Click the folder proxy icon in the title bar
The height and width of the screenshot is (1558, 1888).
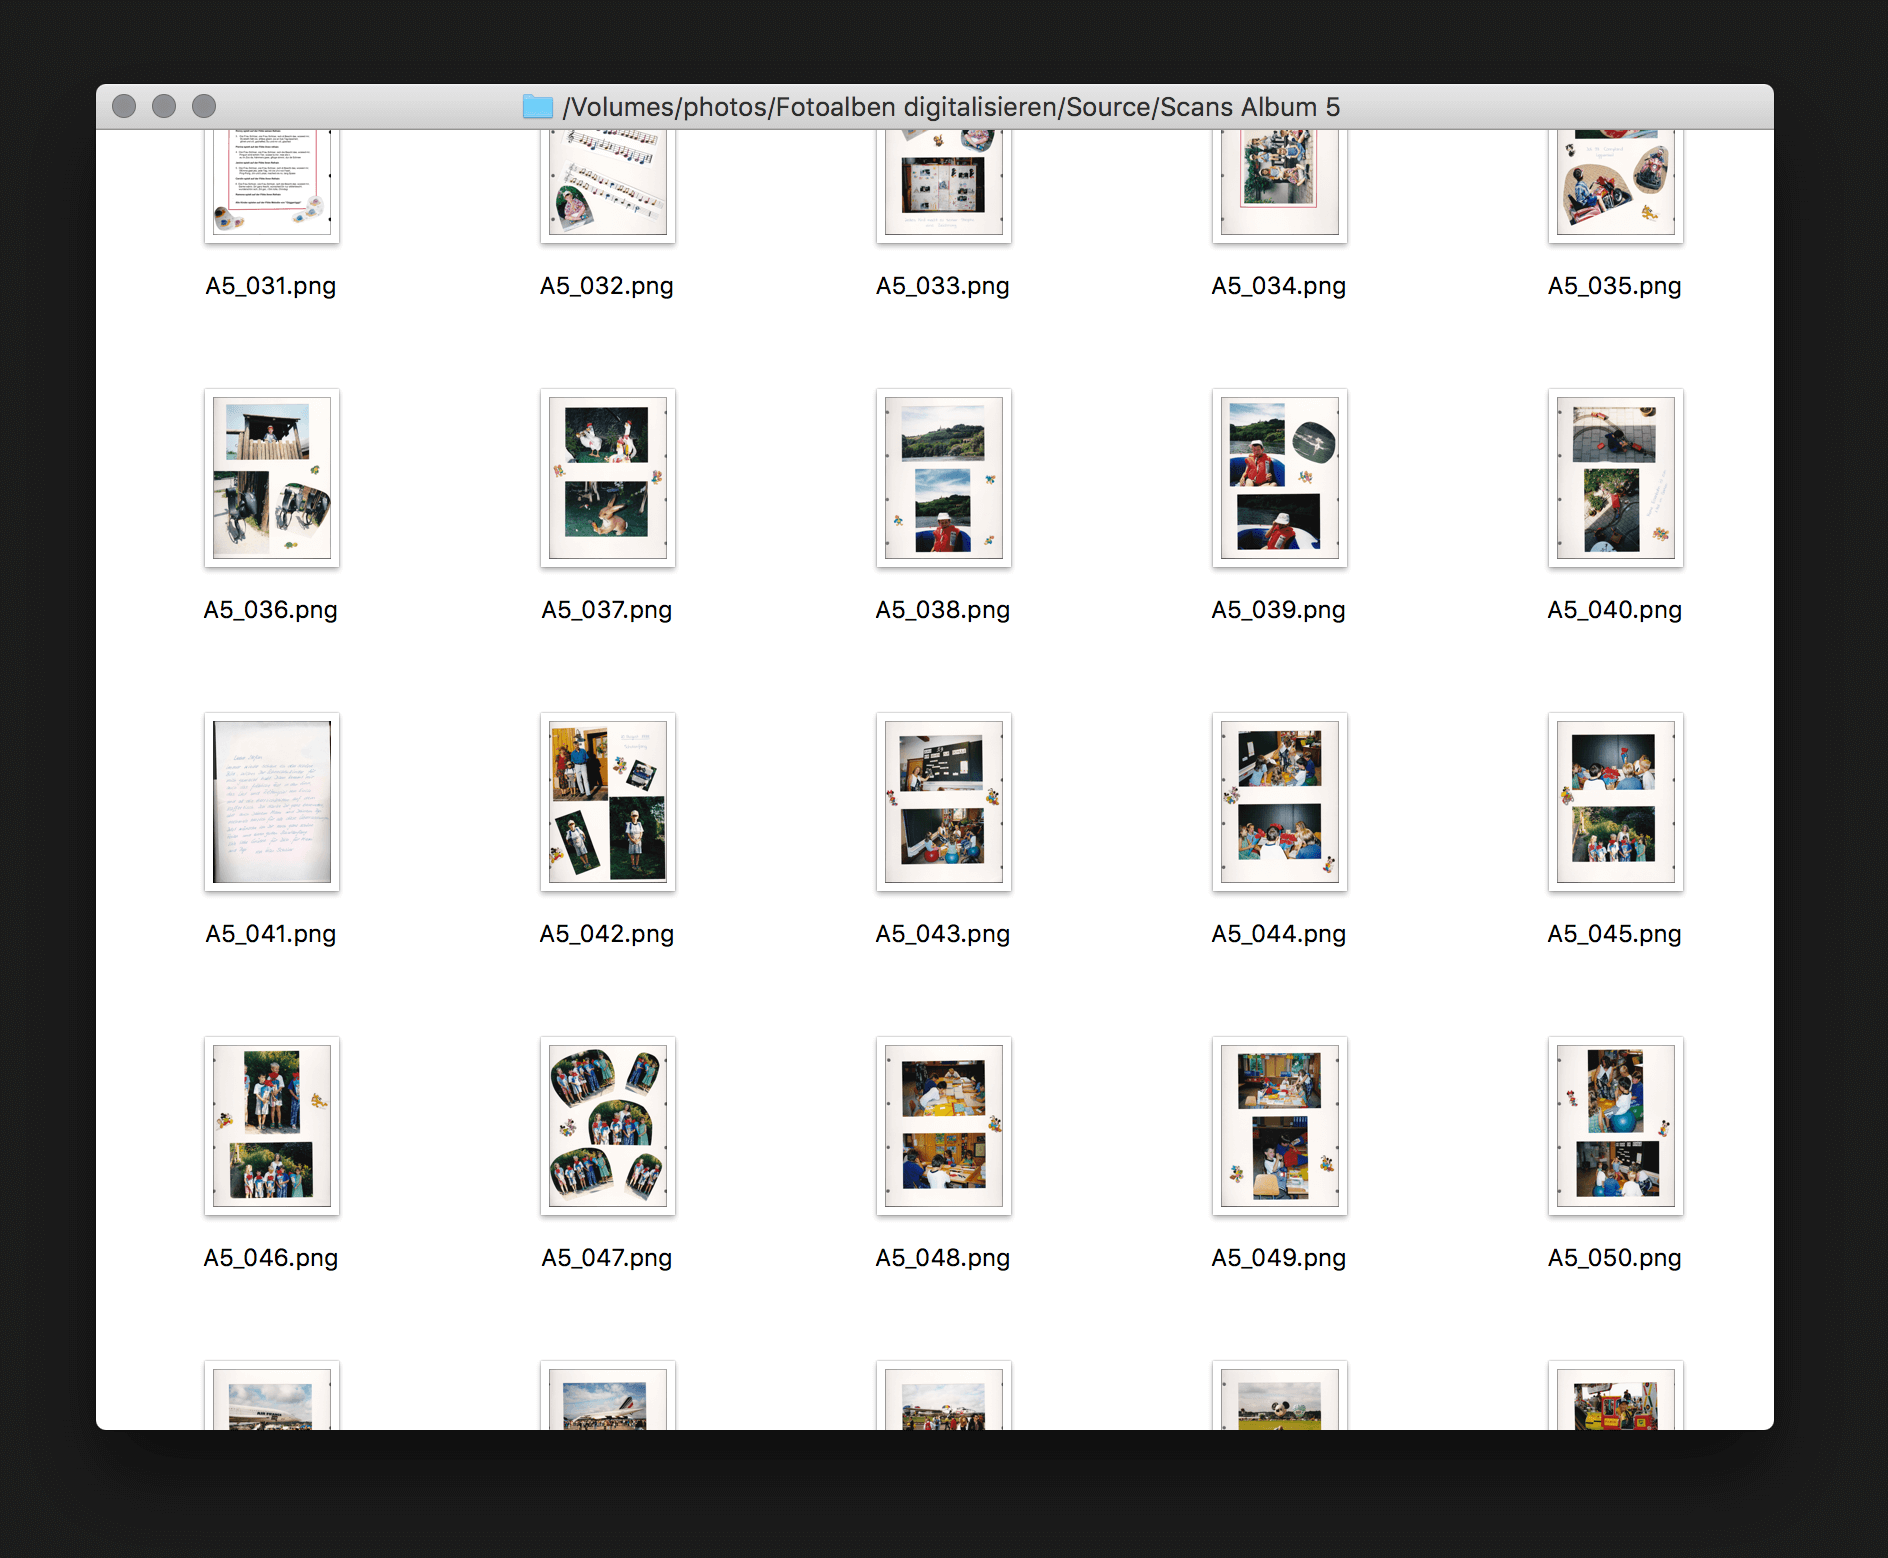click(538, 106)
